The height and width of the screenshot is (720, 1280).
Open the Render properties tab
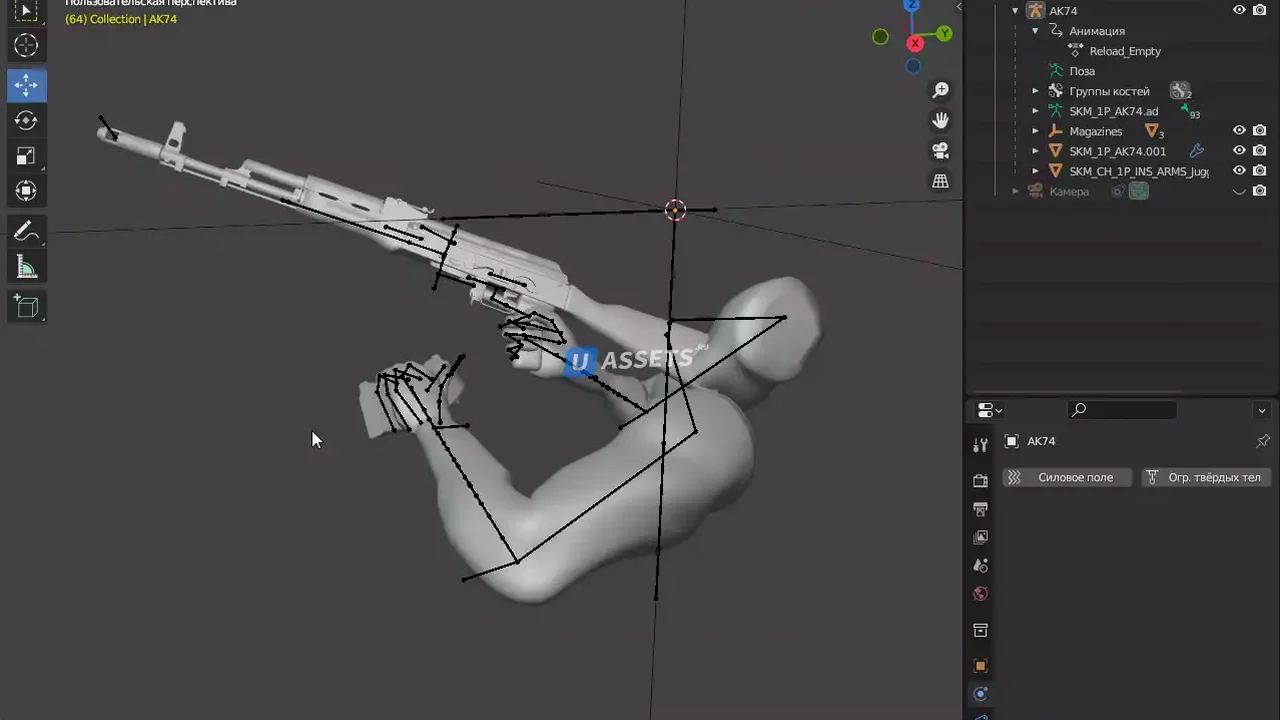point(980,481)
